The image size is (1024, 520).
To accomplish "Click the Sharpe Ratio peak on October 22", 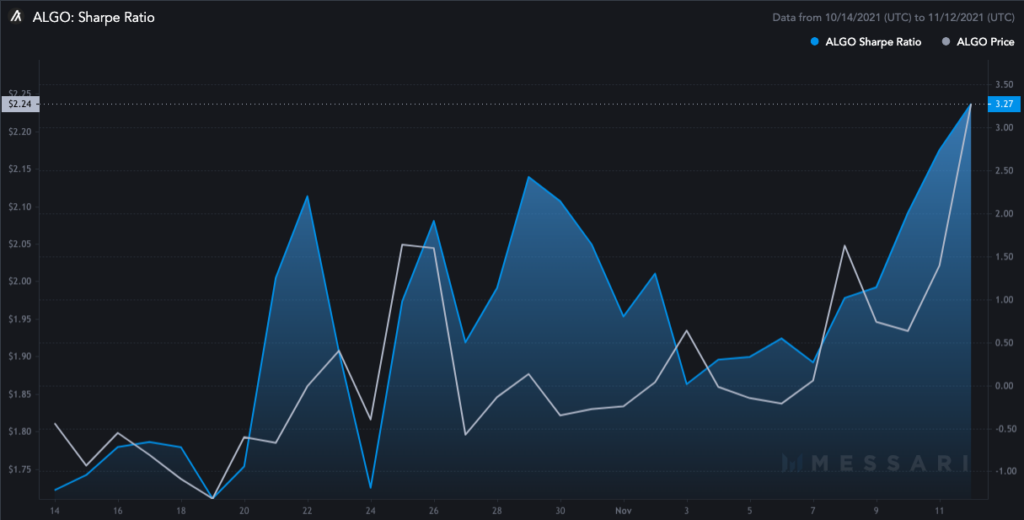I will 307,196.
